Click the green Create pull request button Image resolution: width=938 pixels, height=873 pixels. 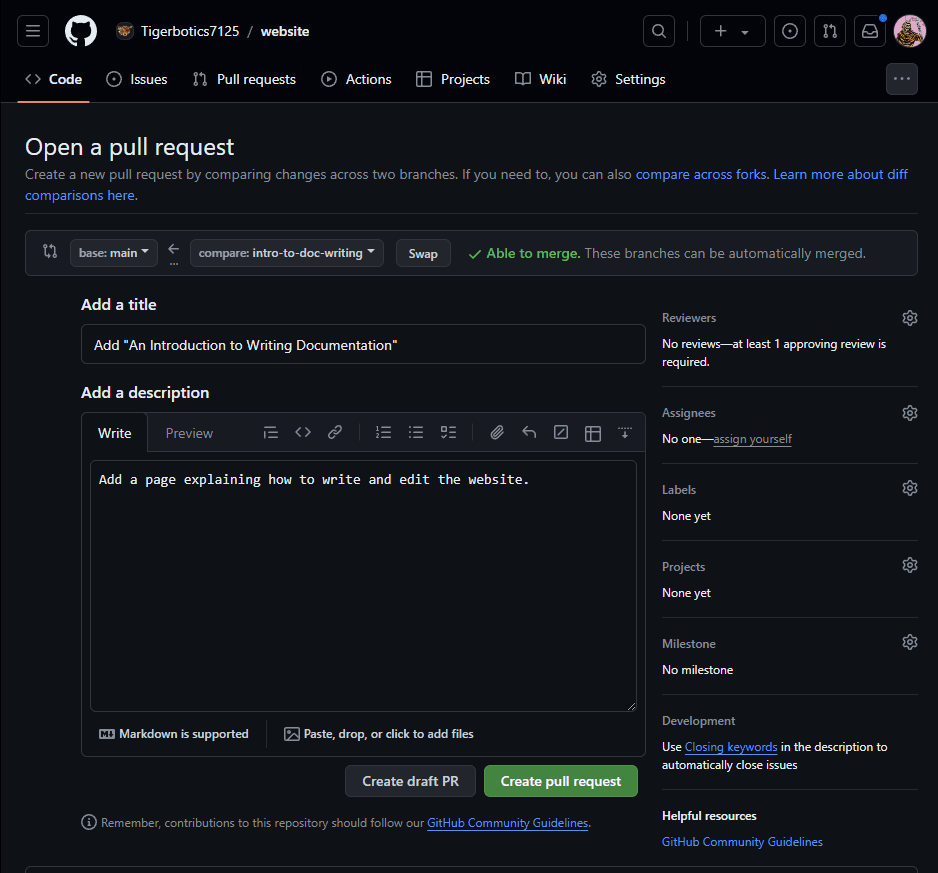tap(560, 781)
